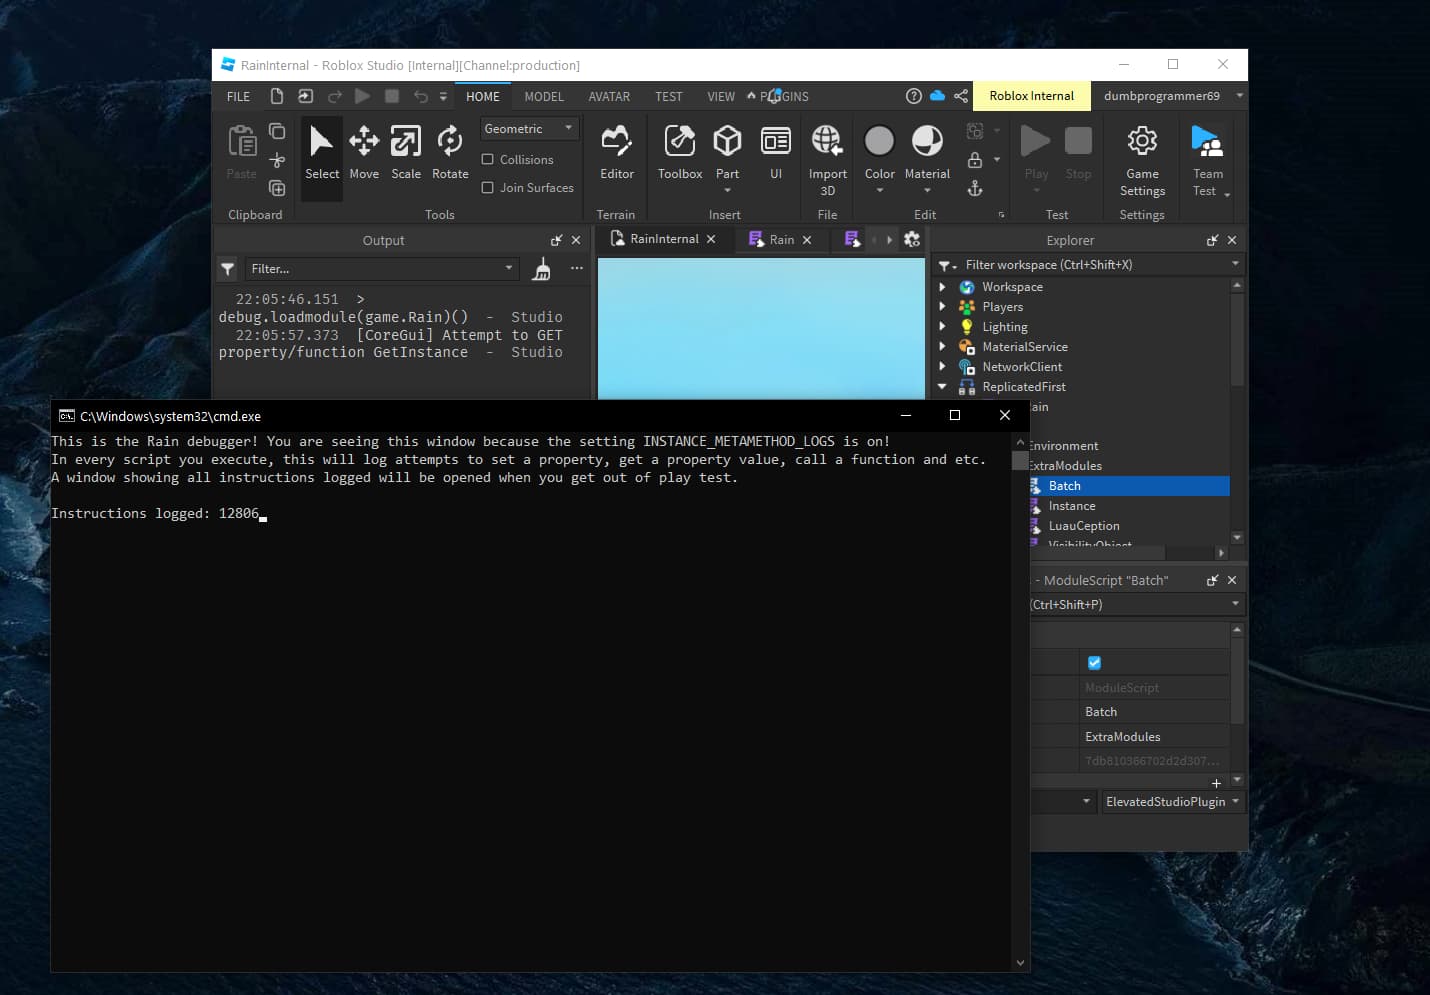Screen dimensions: 1430x995
Task: Open the Material picker
Action: coord(927,150)
